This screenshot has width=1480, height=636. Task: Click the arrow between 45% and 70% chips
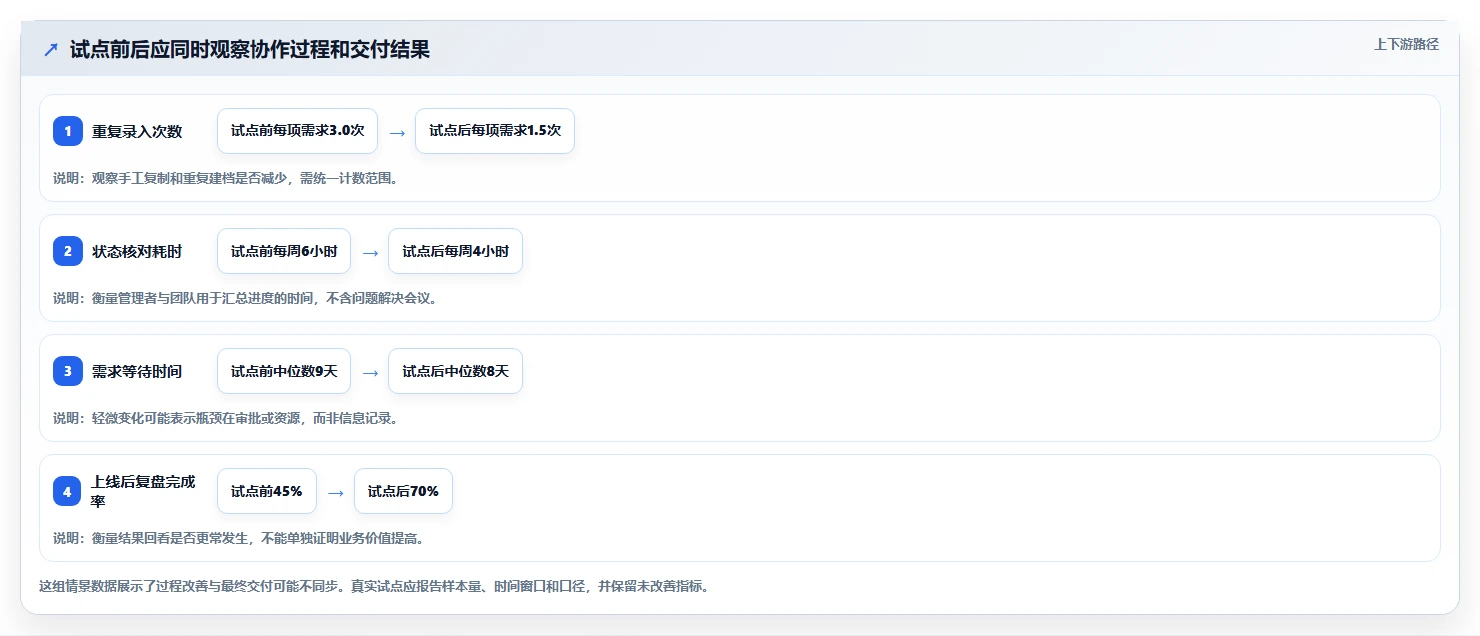[x=336, y=492]
